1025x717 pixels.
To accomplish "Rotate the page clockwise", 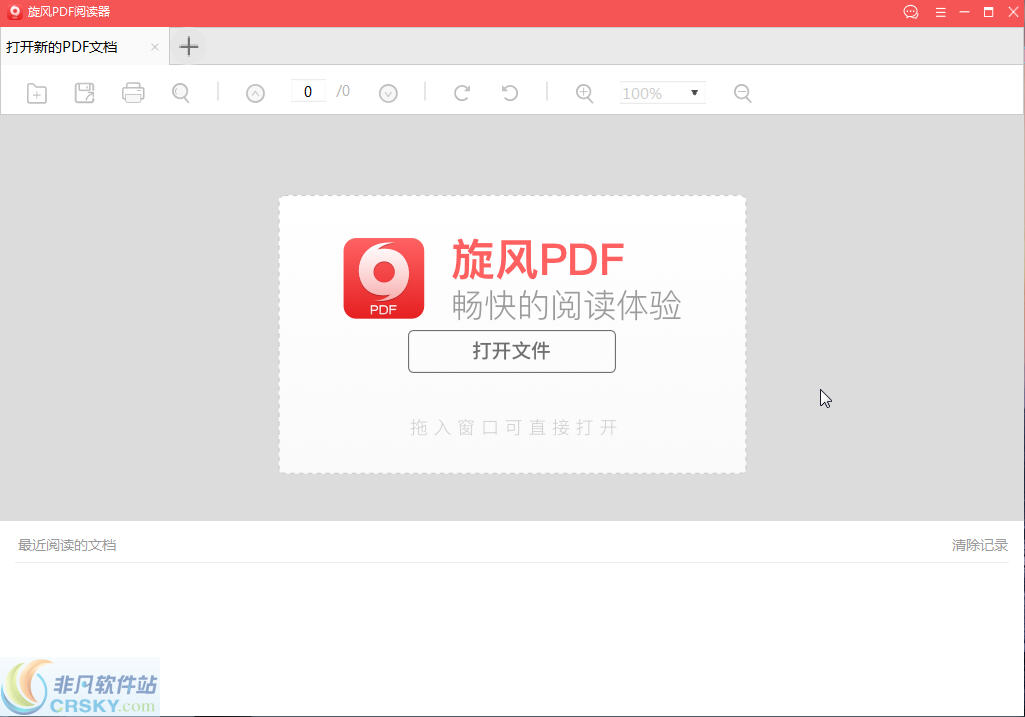I will coord(462,93).
